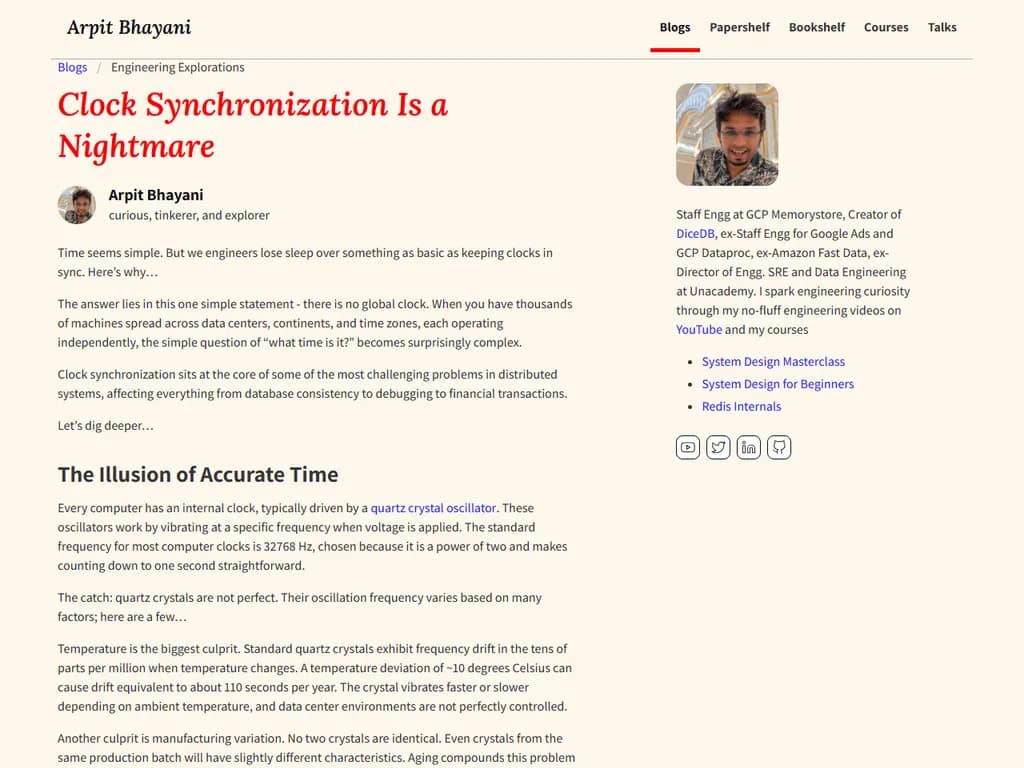Screen dimensions: 1024x768
Task: Click Engineering Explorations in the breadcrumb
Action: 178,67
